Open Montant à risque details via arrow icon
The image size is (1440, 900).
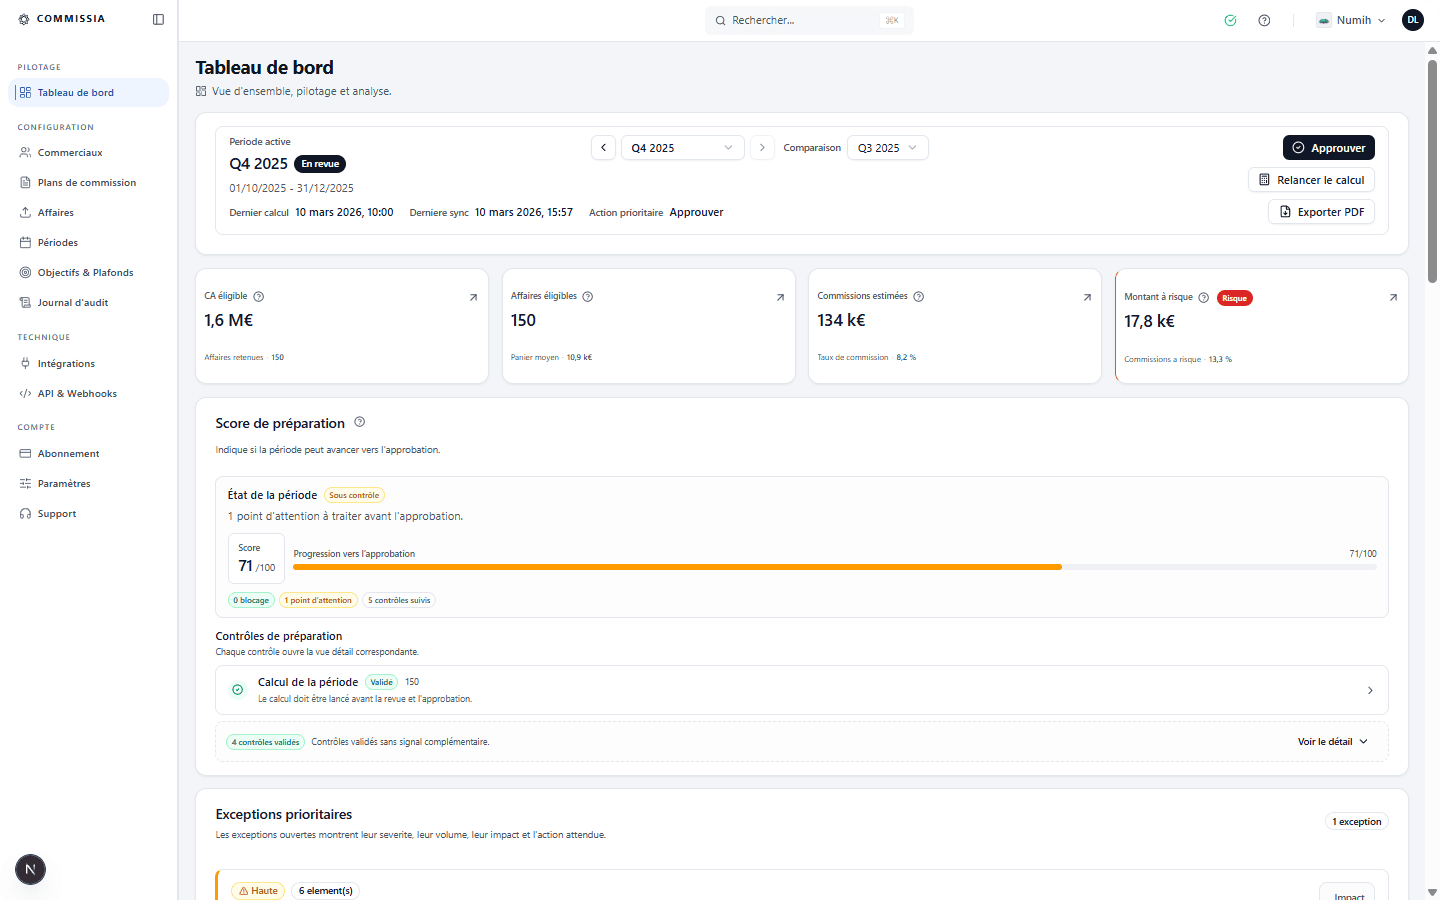[1393, 297]
